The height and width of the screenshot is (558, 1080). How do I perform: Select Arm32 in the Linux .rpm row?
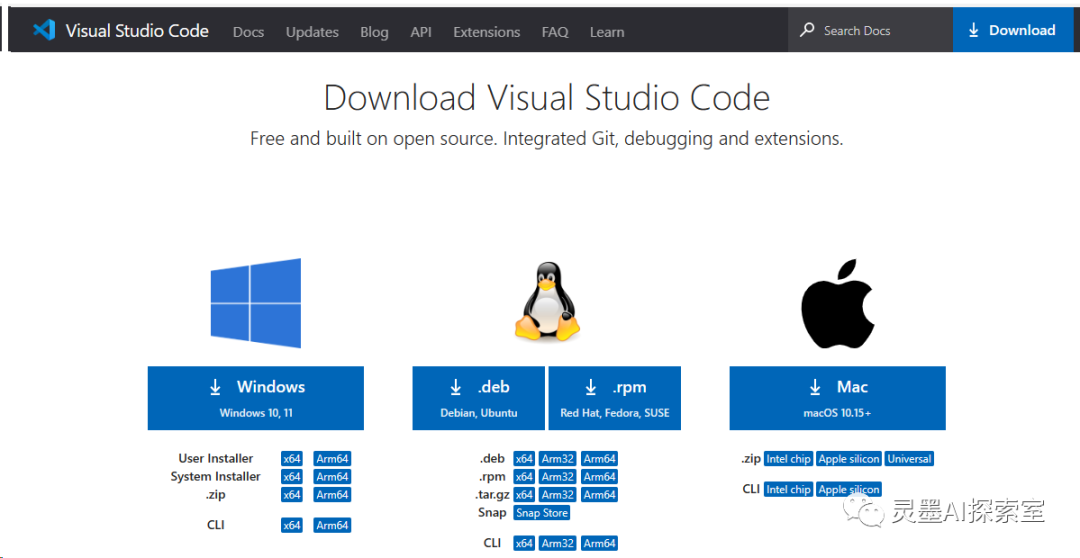[558, 477]
